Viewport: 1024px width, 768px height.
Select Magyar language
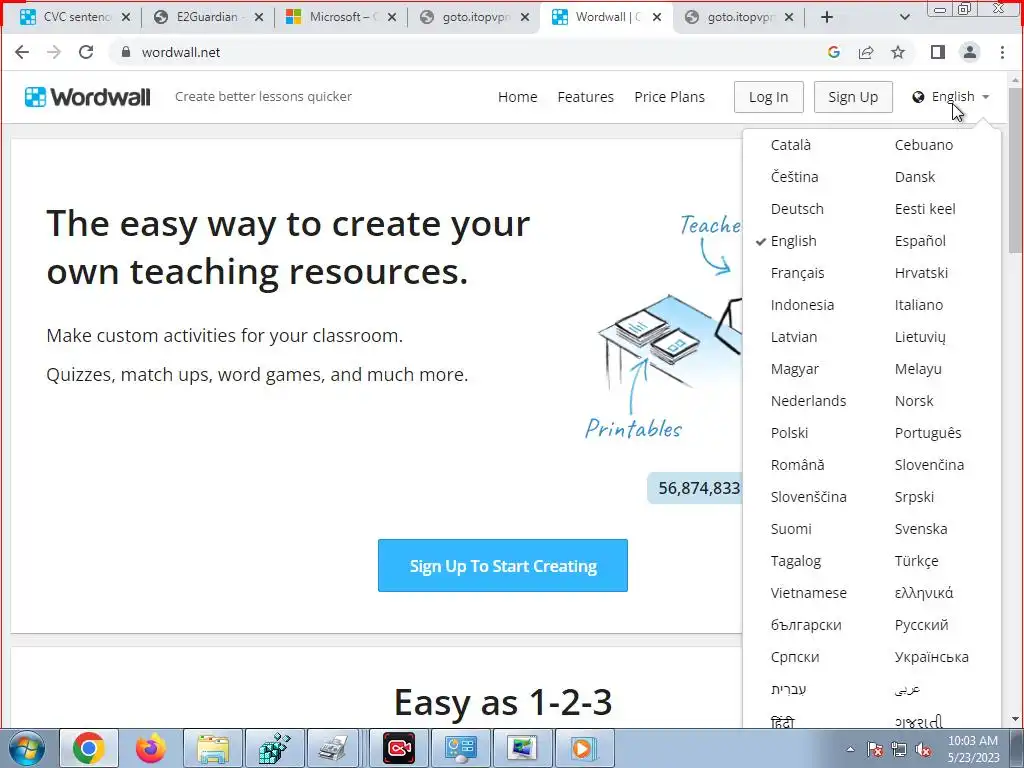794,369
